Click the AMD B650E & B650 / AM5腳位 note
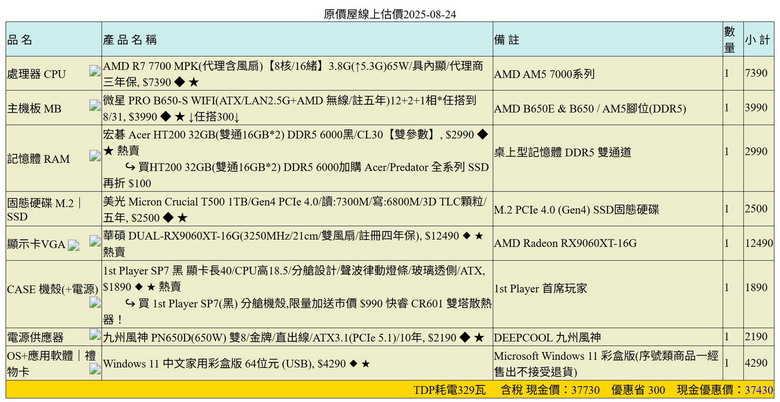Viewport: 780px width, 402px height. (x=590, y=108)
